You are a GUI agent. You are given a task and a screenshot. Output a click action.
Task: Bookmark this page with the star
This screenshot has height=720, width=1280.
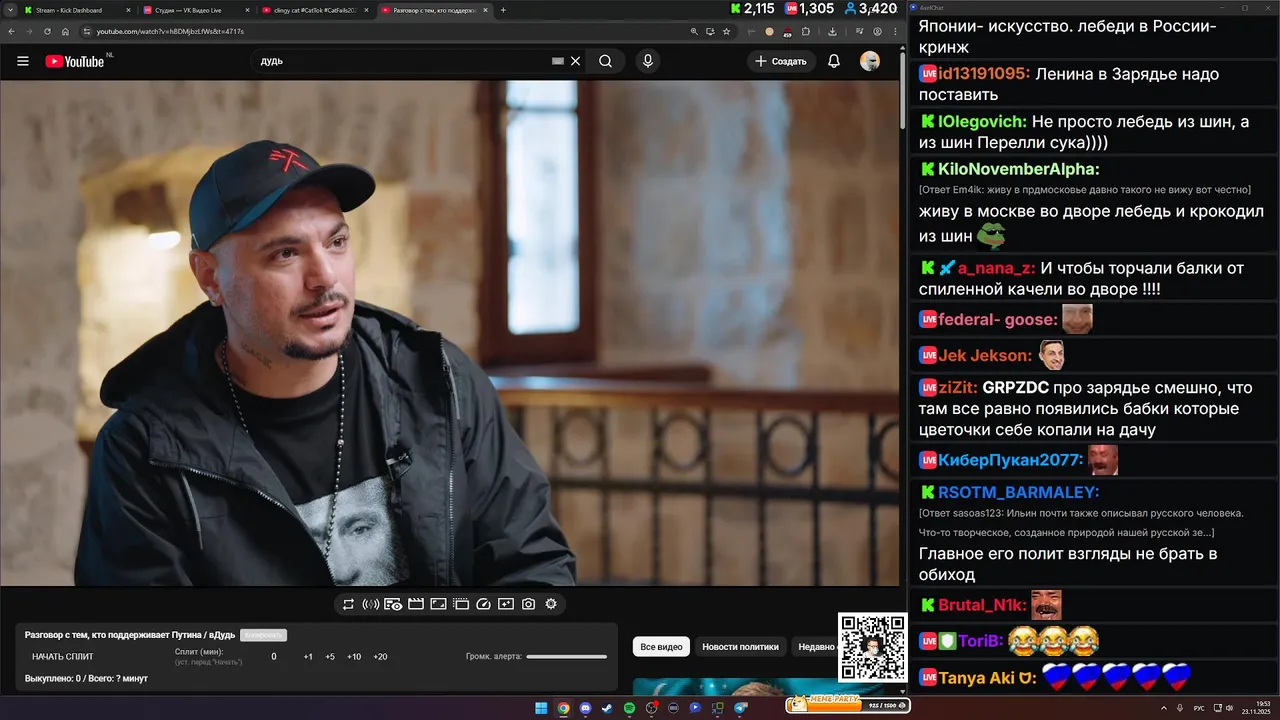coord(726,31)
